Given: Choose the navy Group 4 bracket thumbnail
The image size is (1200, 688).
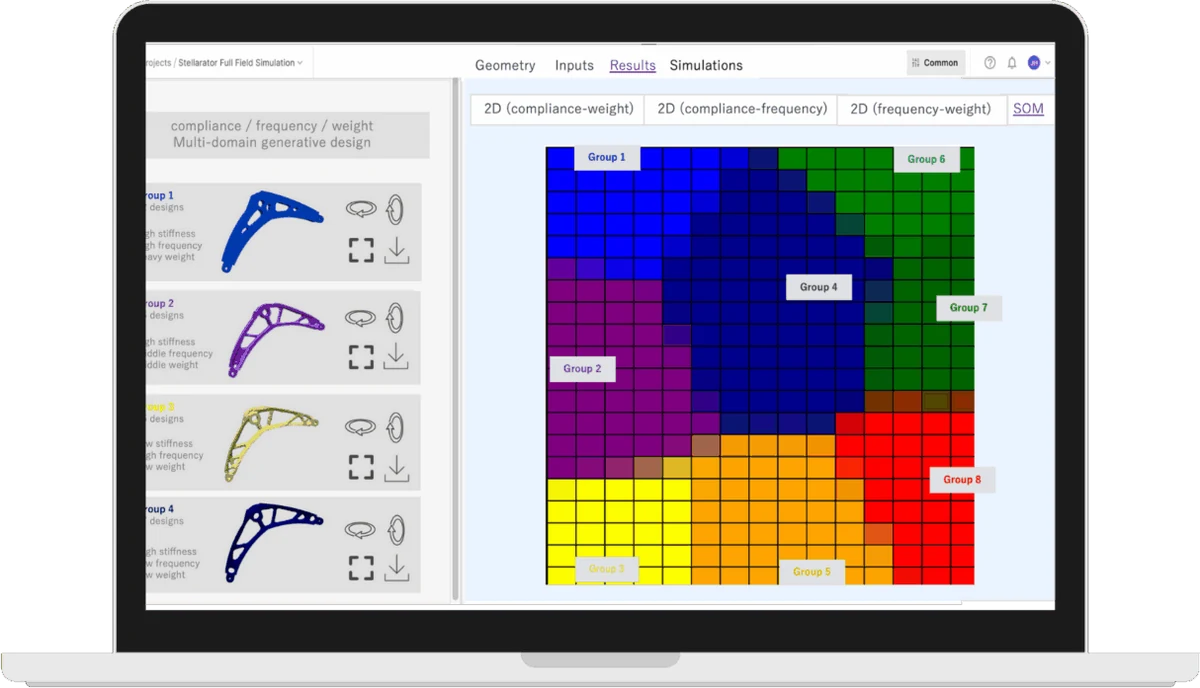Looking at the screenshot, I should click(x=275, y=545).
